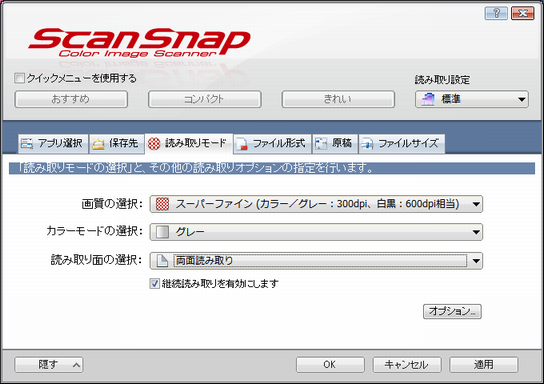The image size is (544, 384).
Task: Click the アプリ選択 tab icon
Action: point(27,143)
